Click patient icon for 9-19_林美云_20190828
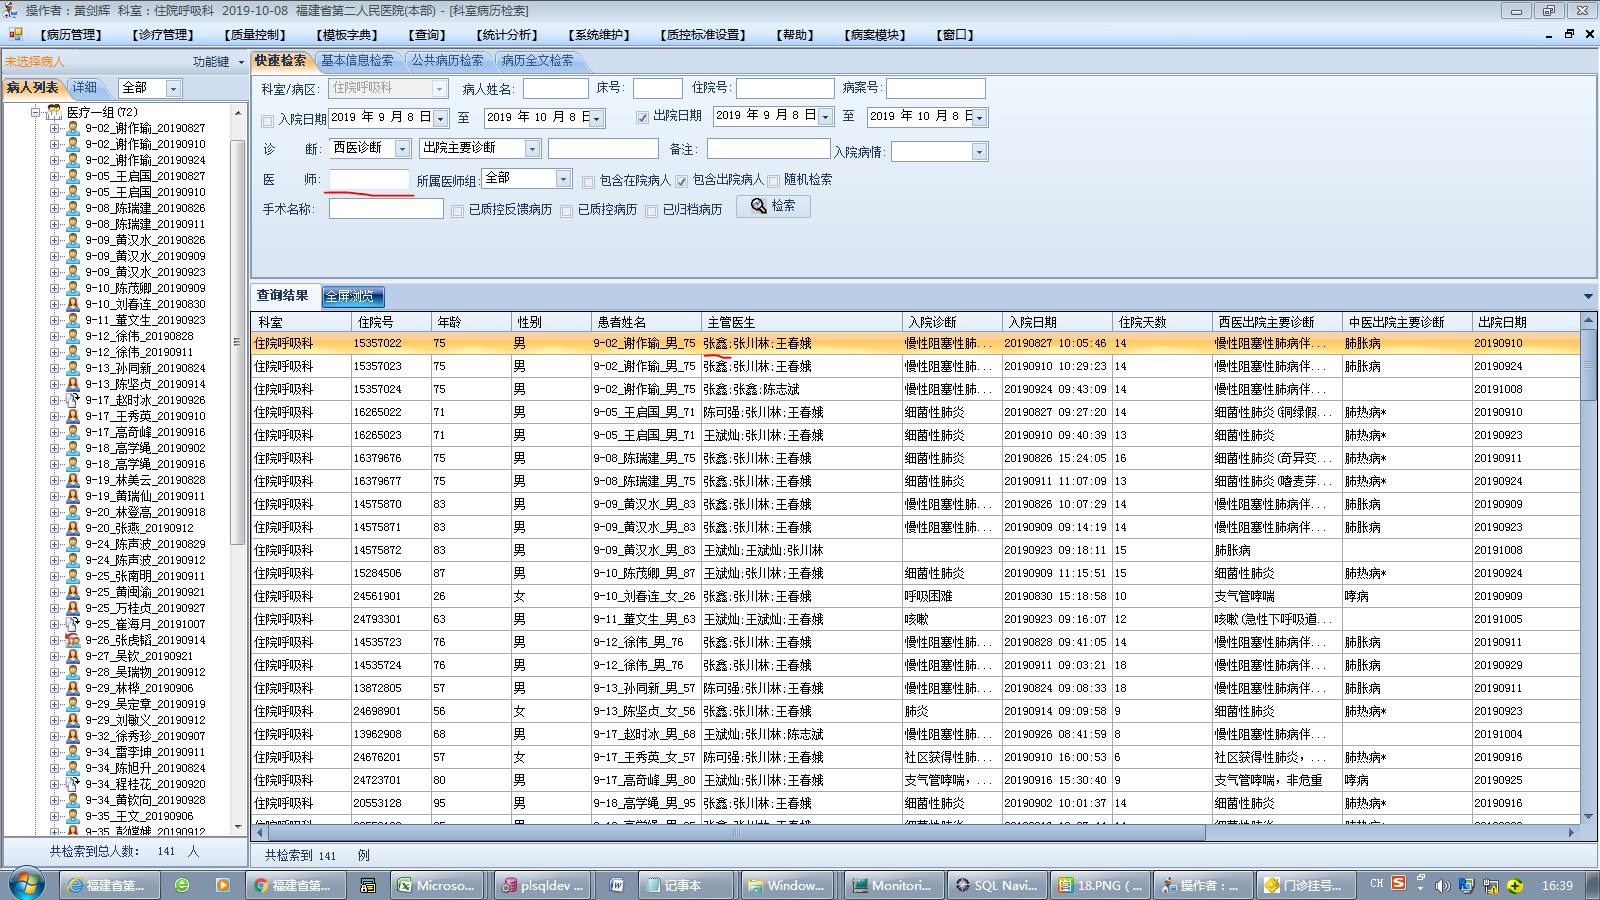The height and width of the screenshot is (900, 1600). [72, 480]
